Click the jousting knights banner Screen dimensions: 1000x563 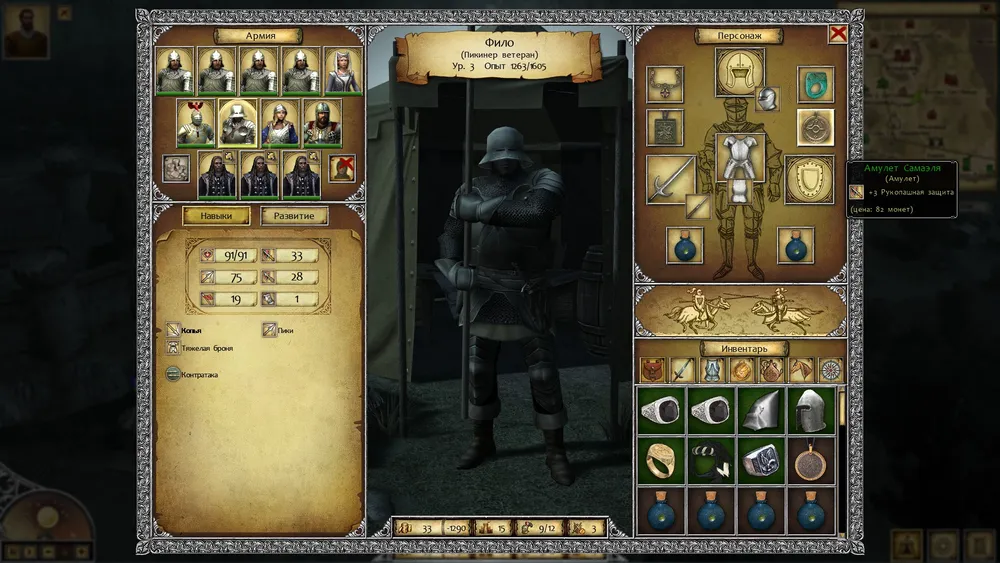coord(740,311)
